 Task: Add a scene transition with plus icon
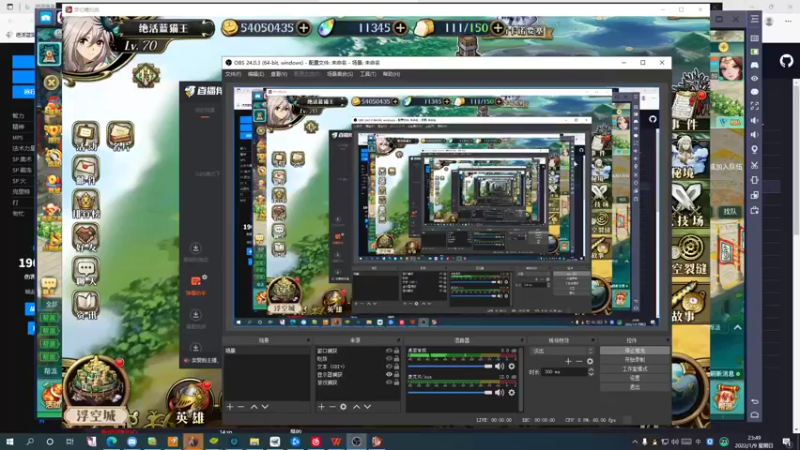(x=568, y=361)
